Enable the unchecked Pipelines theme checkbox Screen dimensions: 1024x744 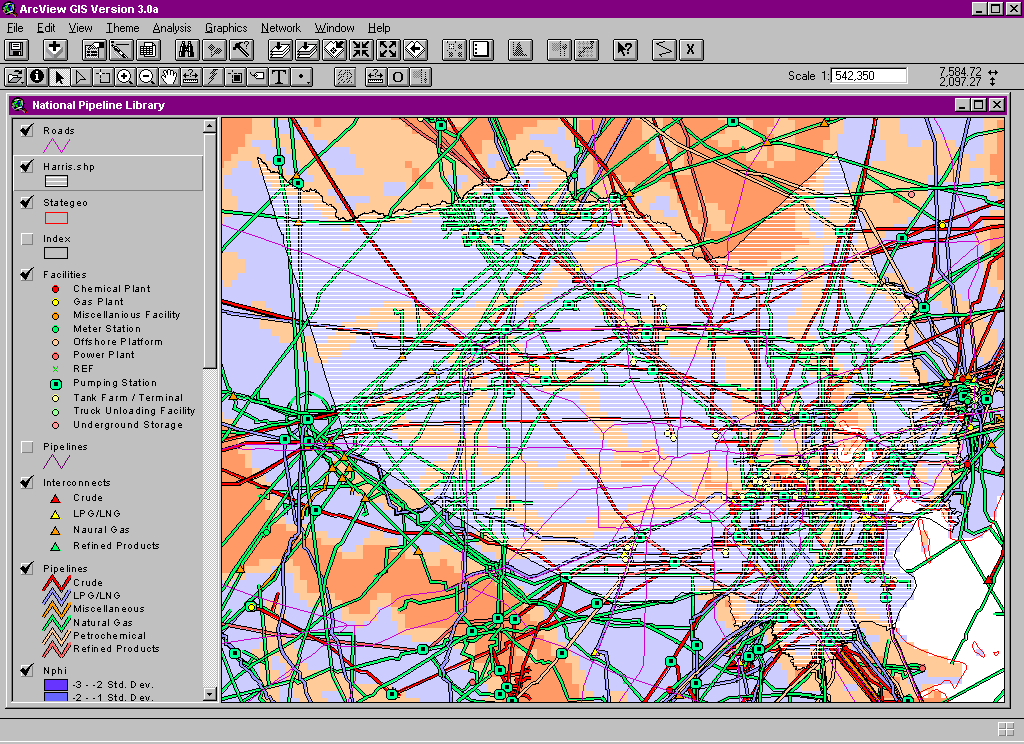(x=27, y=447)
